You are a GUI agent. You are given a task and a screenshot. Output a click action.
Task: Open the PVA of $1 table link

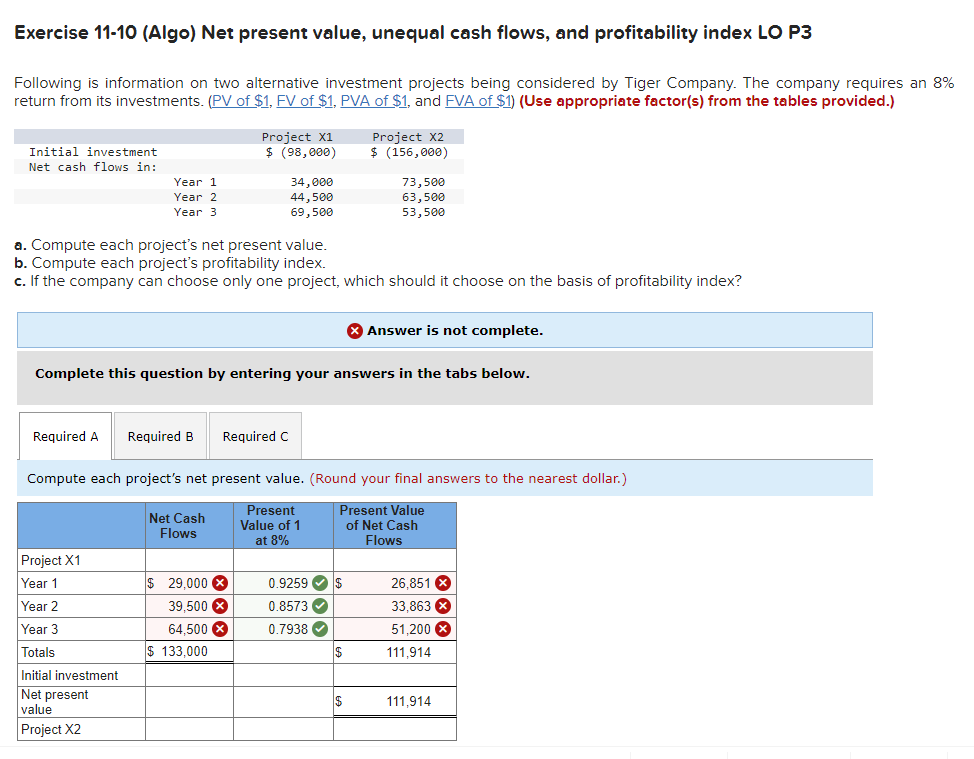point(374,100)
